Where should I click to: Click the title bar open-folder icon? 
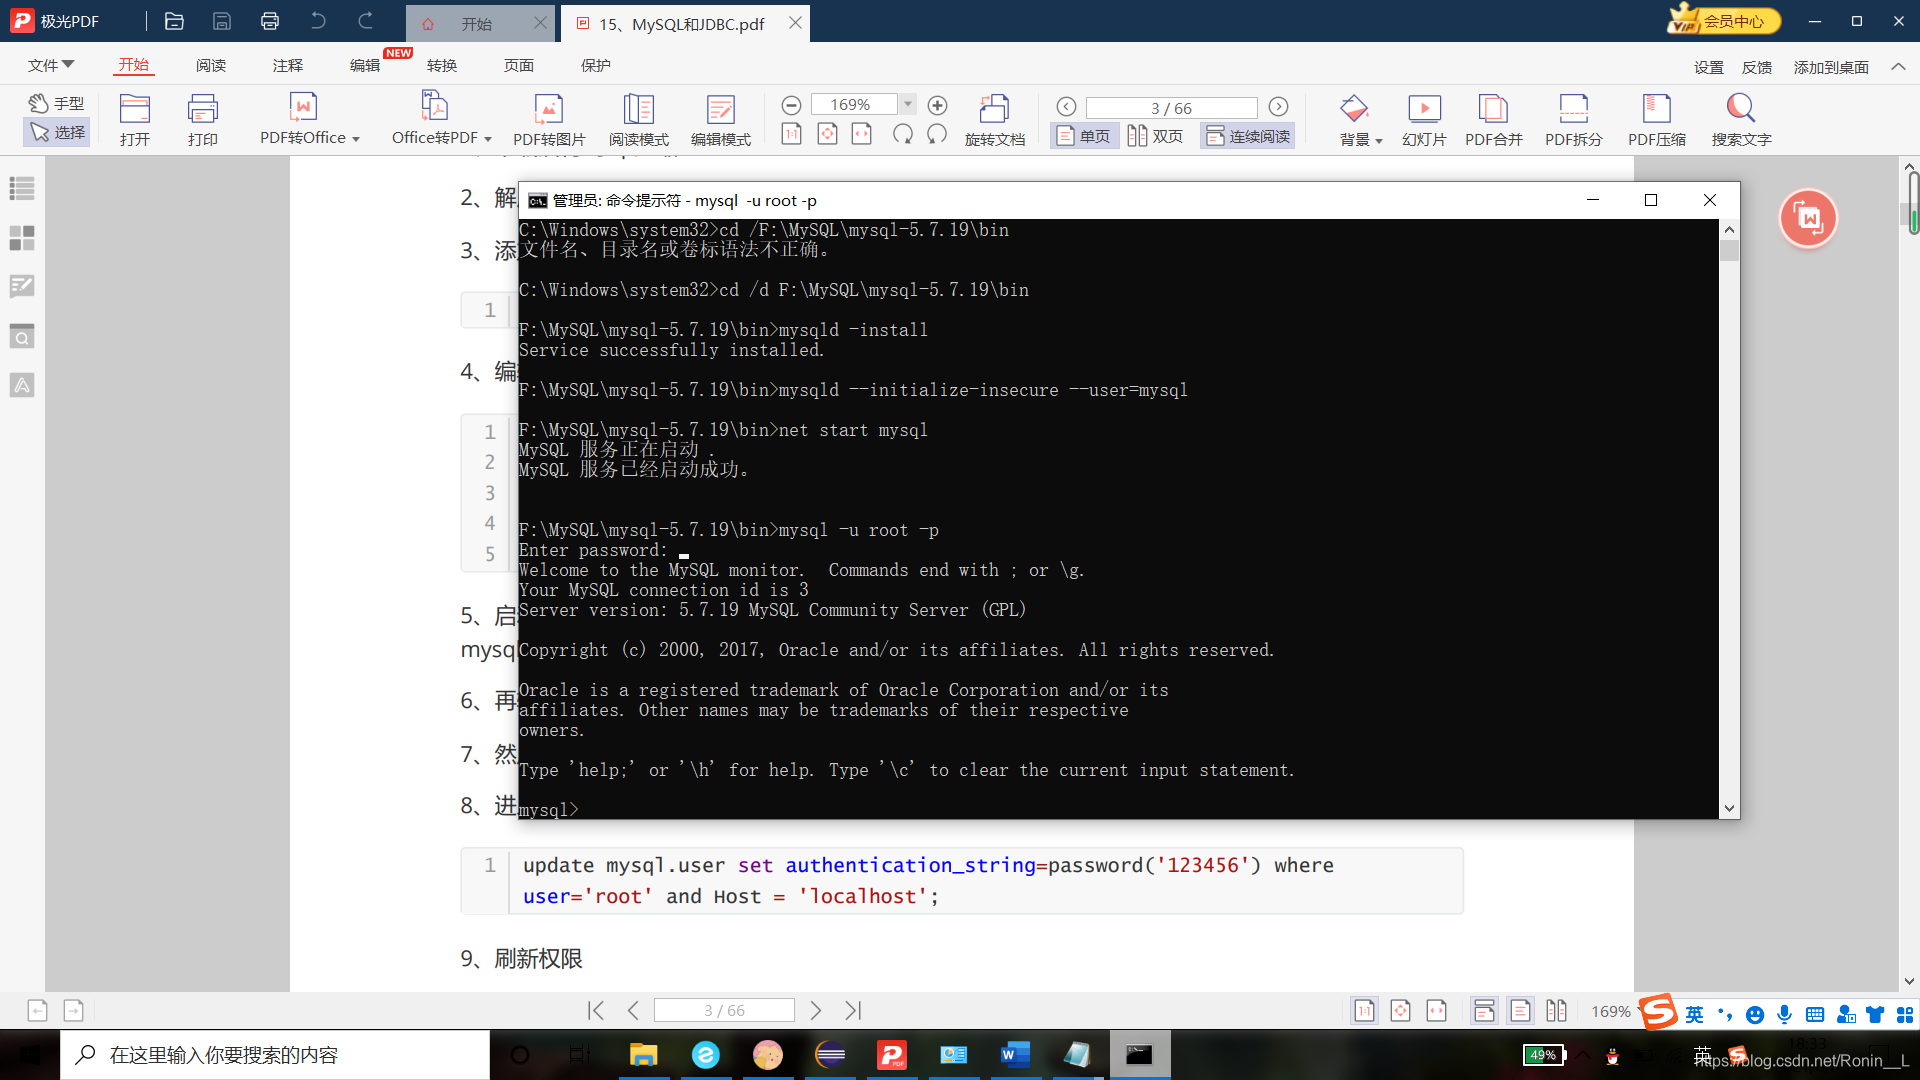click(174, 21)
